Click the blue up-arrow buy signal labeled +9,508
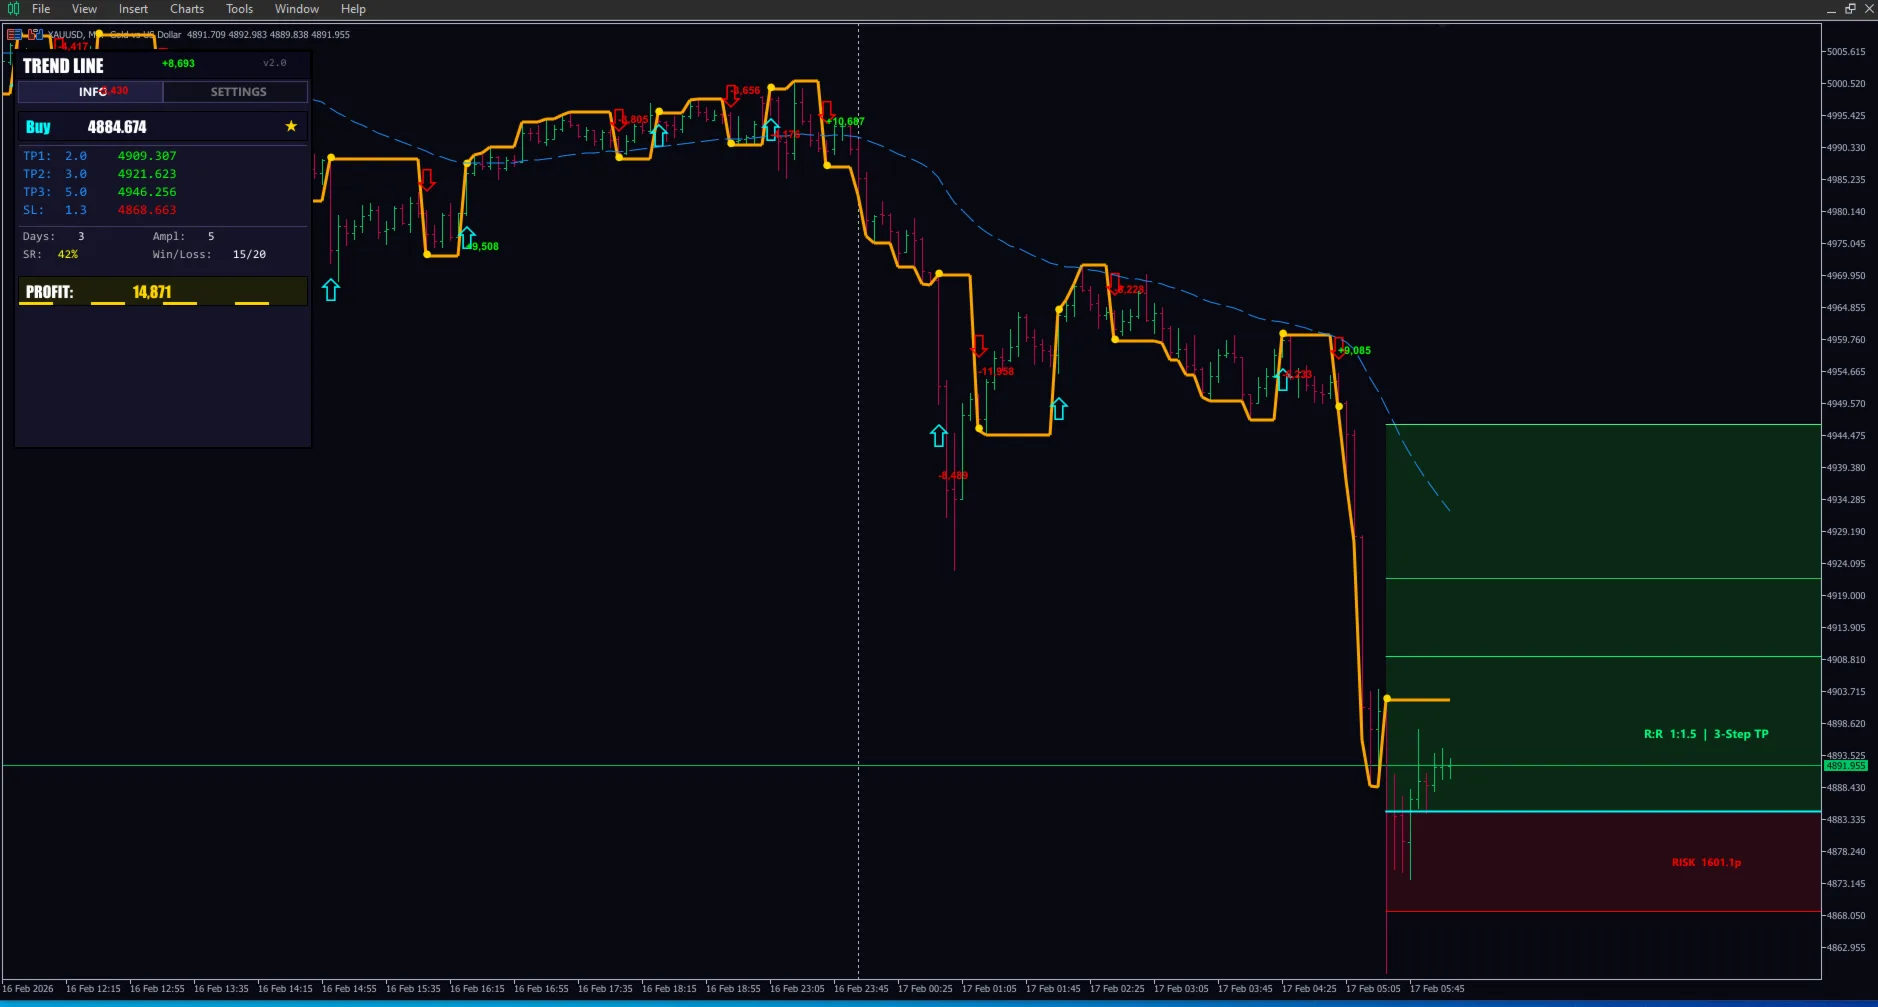This screenshot has width=1878, height=1007. coord(466,235)
